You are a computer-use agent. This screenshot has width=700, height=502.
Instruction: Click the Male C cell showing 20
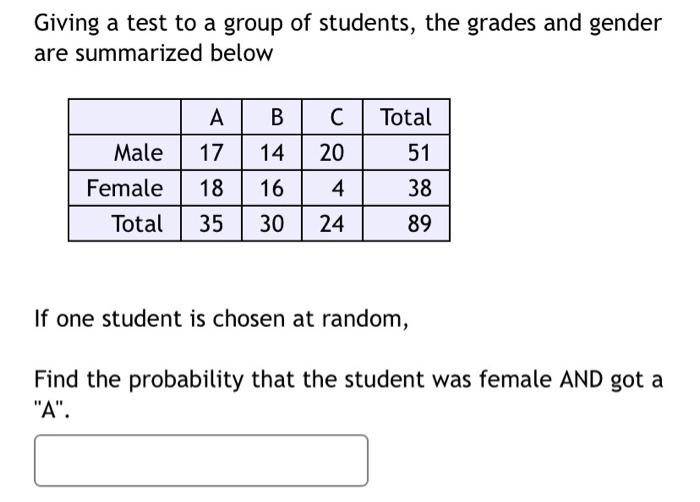[x=332, y=152]
